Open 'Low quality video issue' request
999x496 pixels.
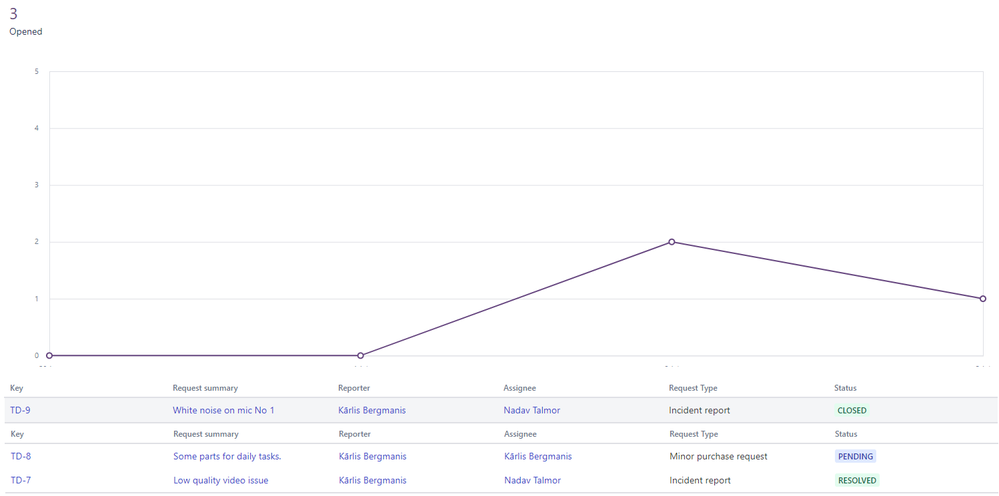pos(221,481)
